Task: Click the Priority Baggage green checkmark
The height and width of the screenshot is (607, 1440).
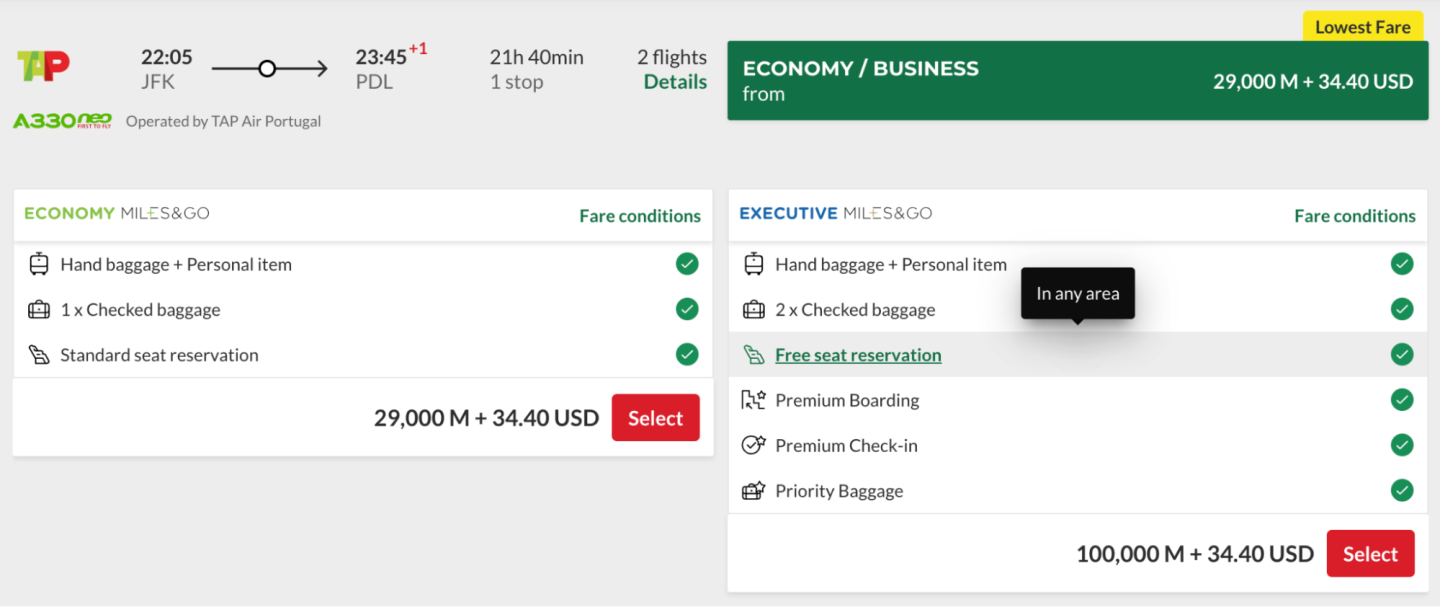Action: coord(1402,490)
